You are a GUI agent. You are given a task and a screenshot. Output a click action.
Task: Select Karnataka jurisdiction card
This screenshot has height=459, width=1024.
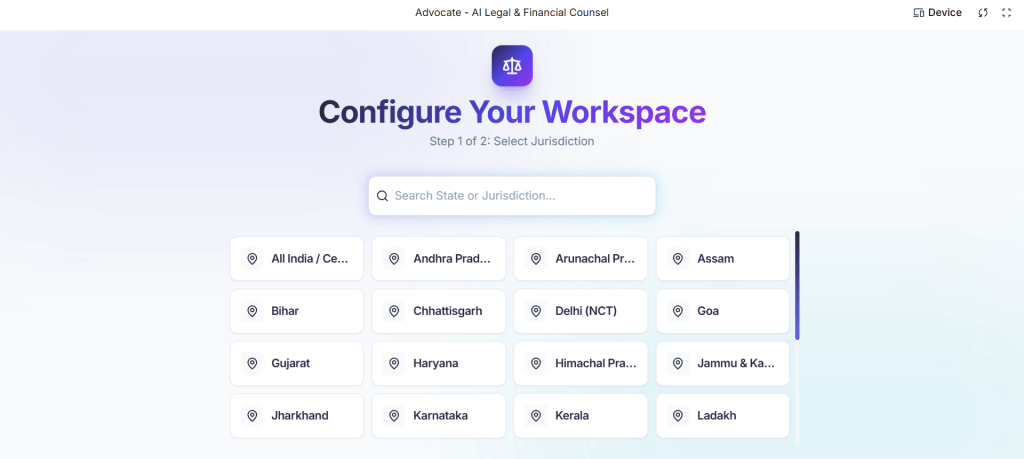click(x=439, y=416)
